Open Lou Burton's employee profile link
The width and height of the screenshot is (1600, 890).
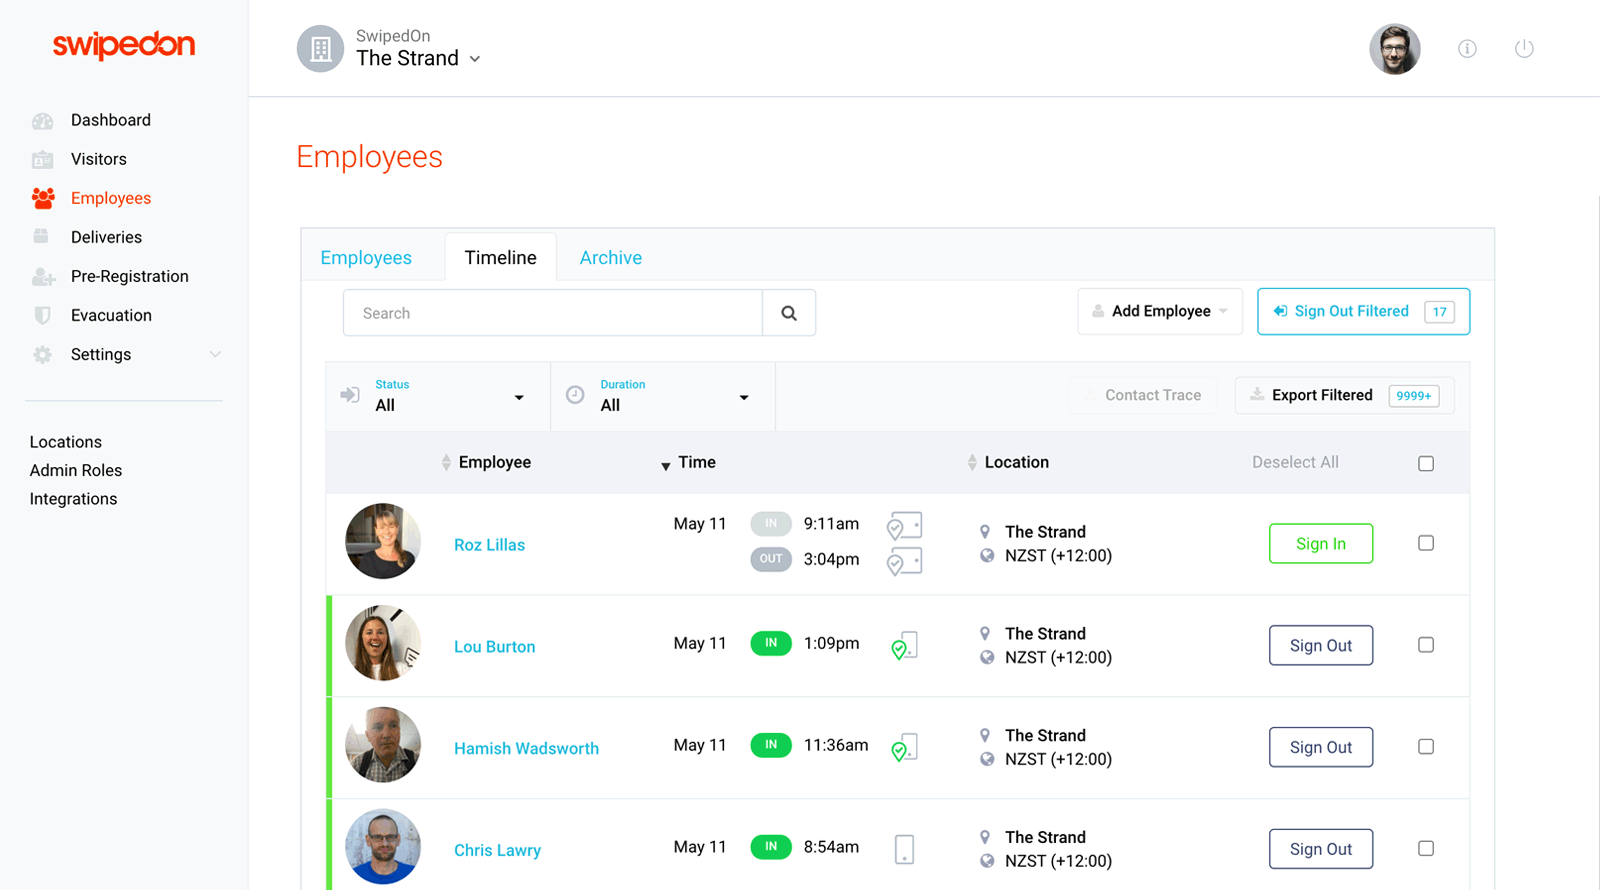point(494,646)
